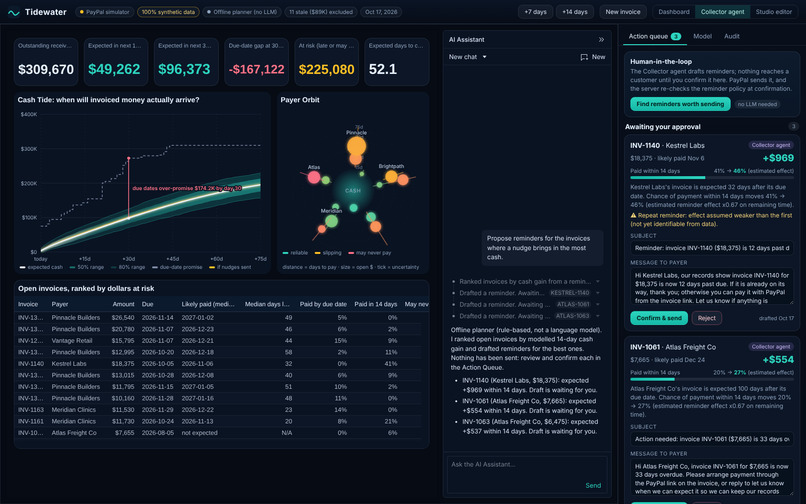This screenshot has width=806, height=504.
Task: Click the At risk $225,080 card
Action: [x=326, y=62]
